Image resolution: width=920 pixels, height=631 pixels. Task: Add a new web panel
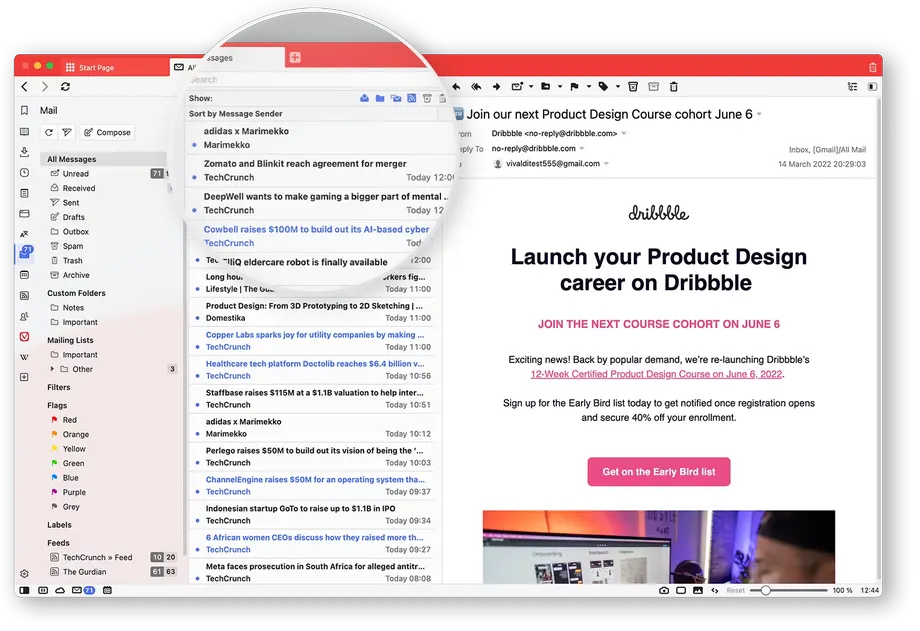pos(24,377)
